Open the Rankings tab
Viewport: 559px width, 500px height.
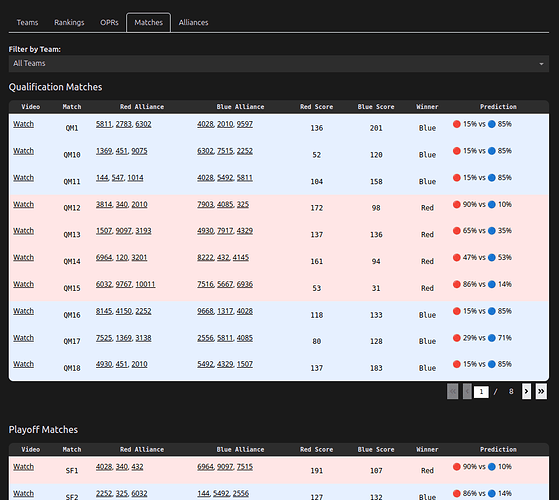click(x=69, y=22)
